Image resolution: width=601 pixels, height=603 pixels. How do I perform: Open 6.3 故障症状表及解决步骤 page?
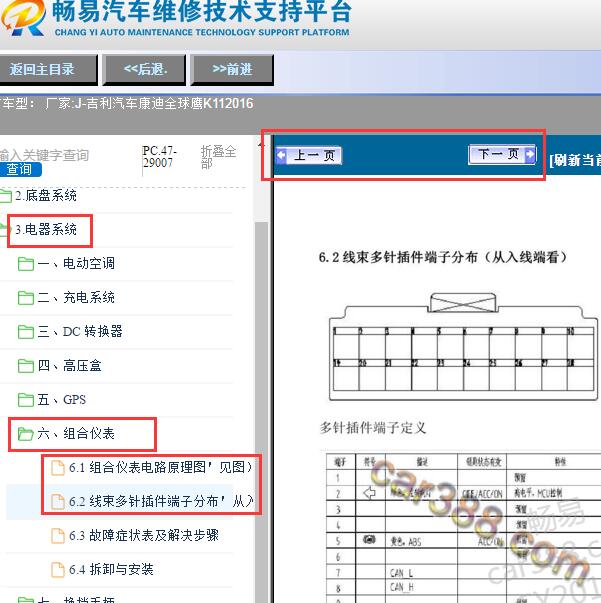144,535
